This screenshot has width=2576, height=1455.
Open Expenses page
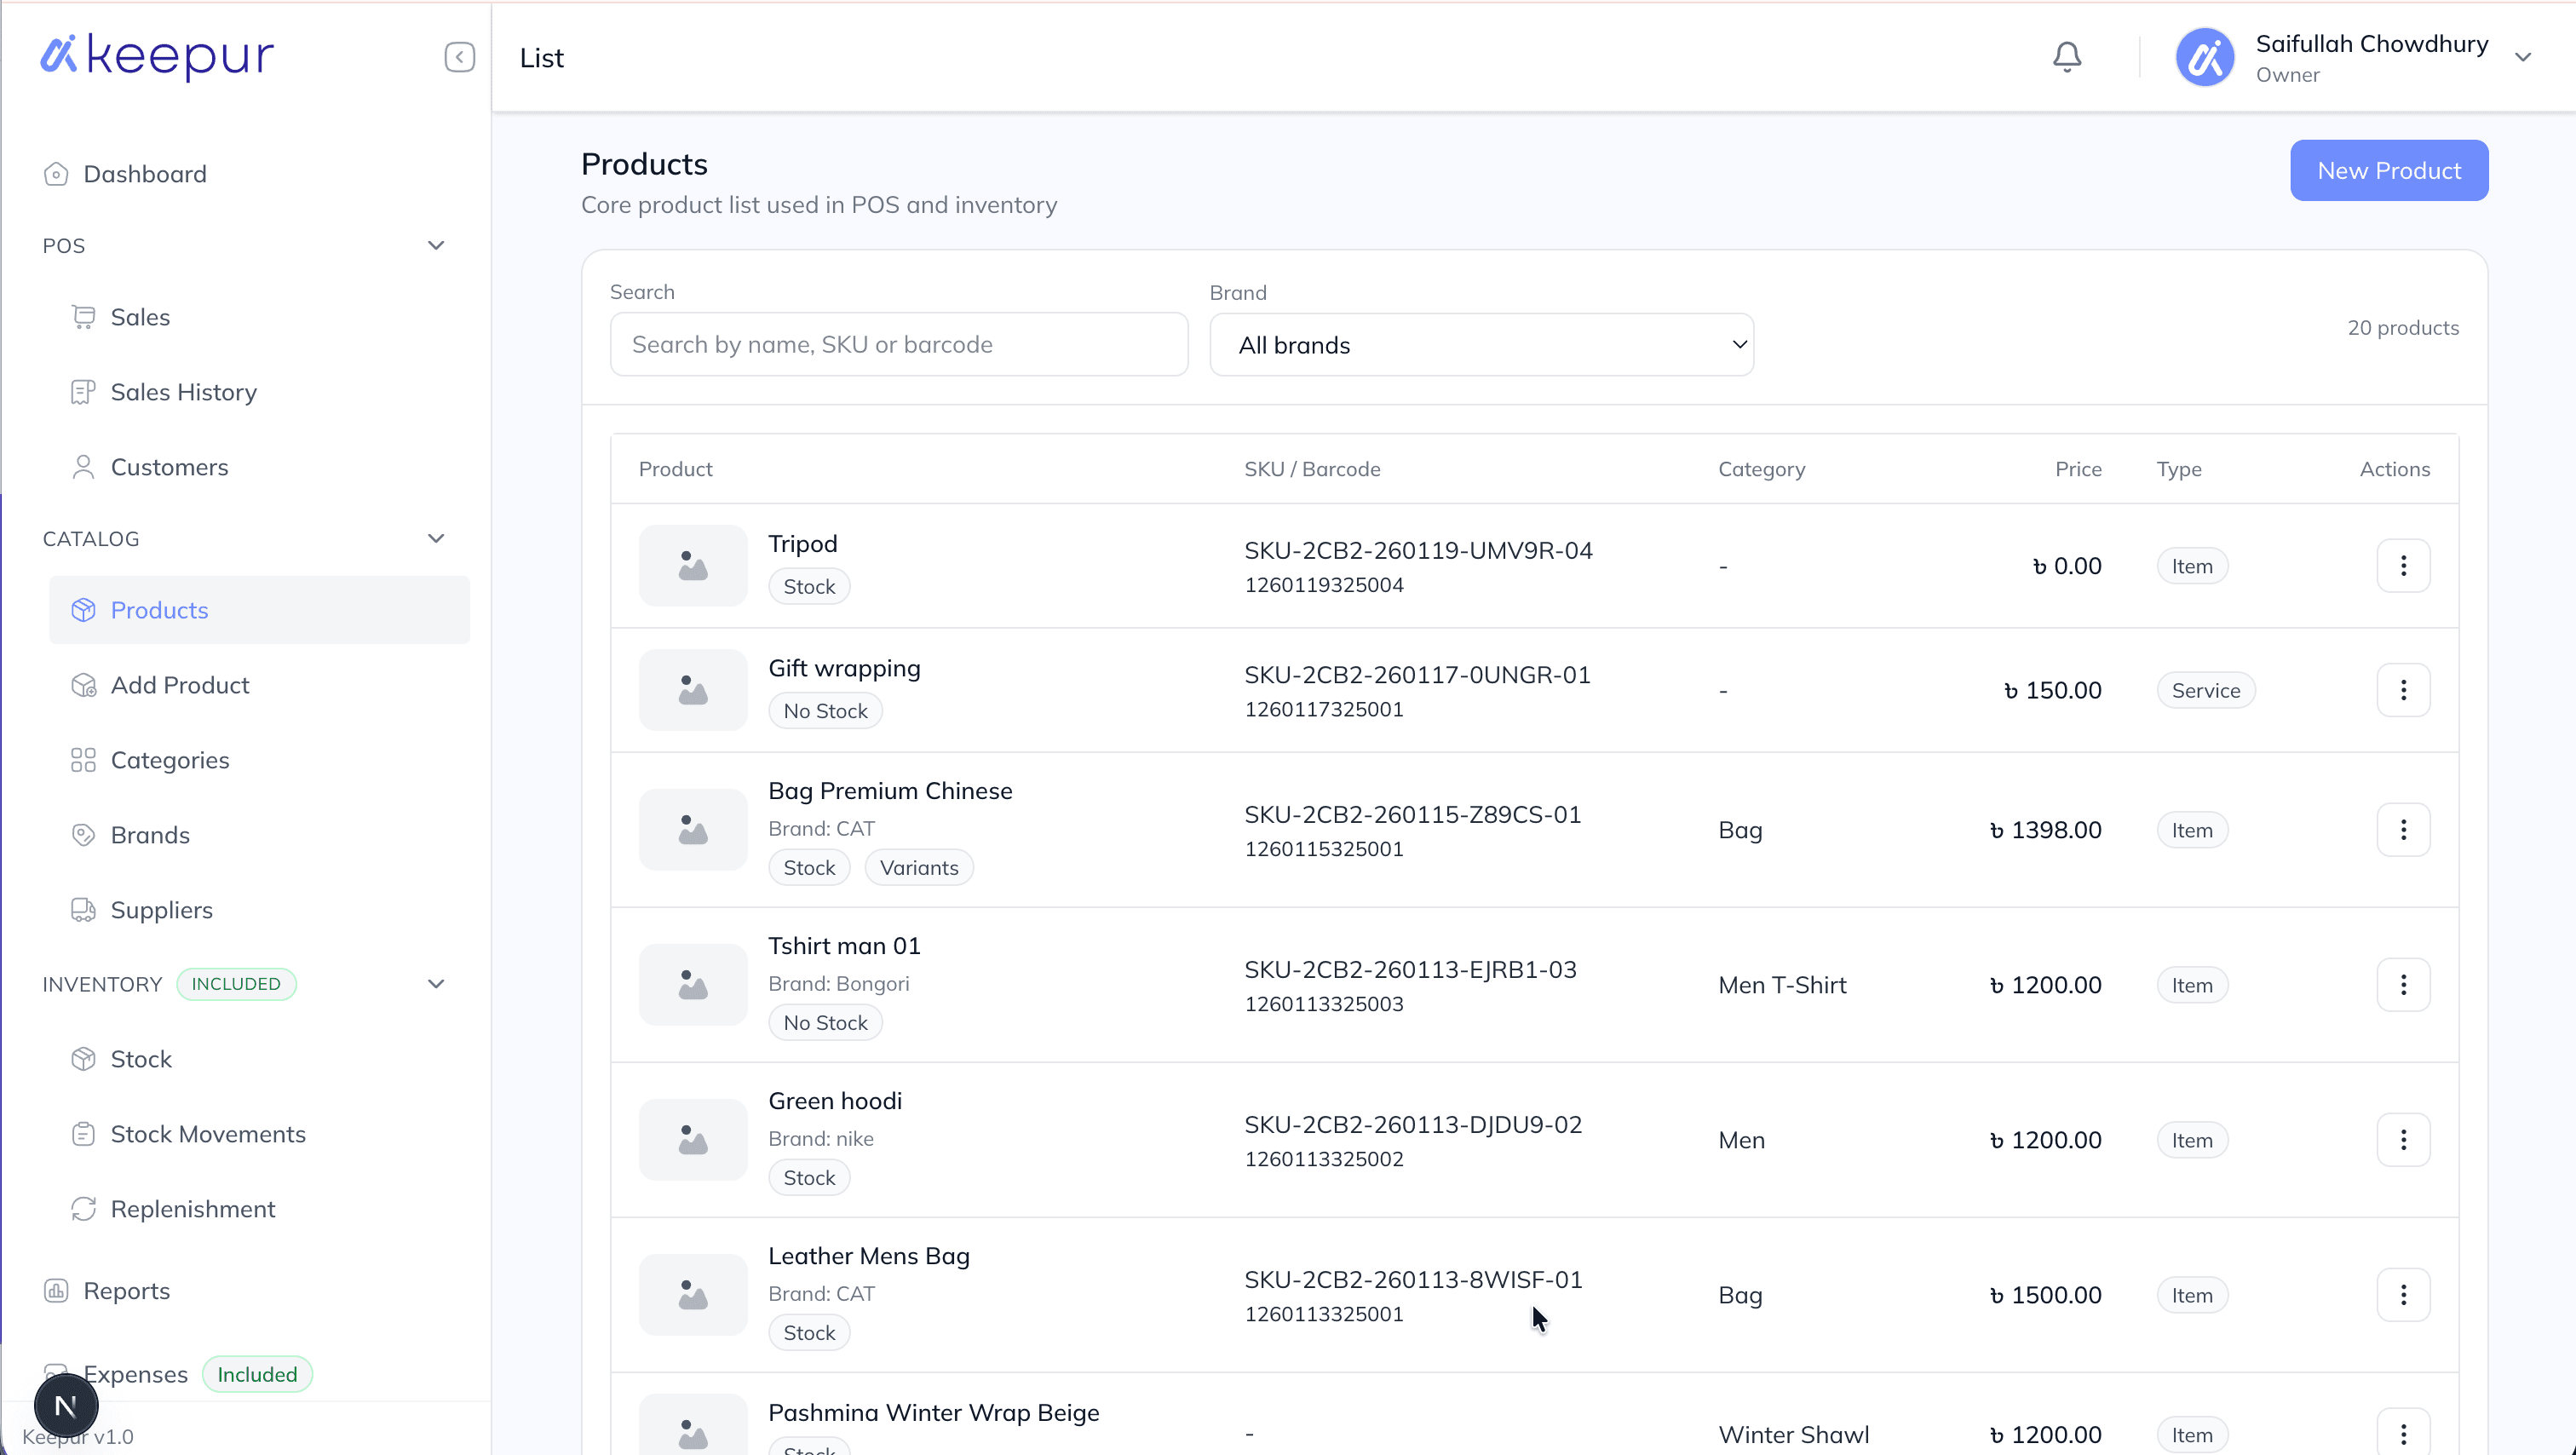point(135,1374)
